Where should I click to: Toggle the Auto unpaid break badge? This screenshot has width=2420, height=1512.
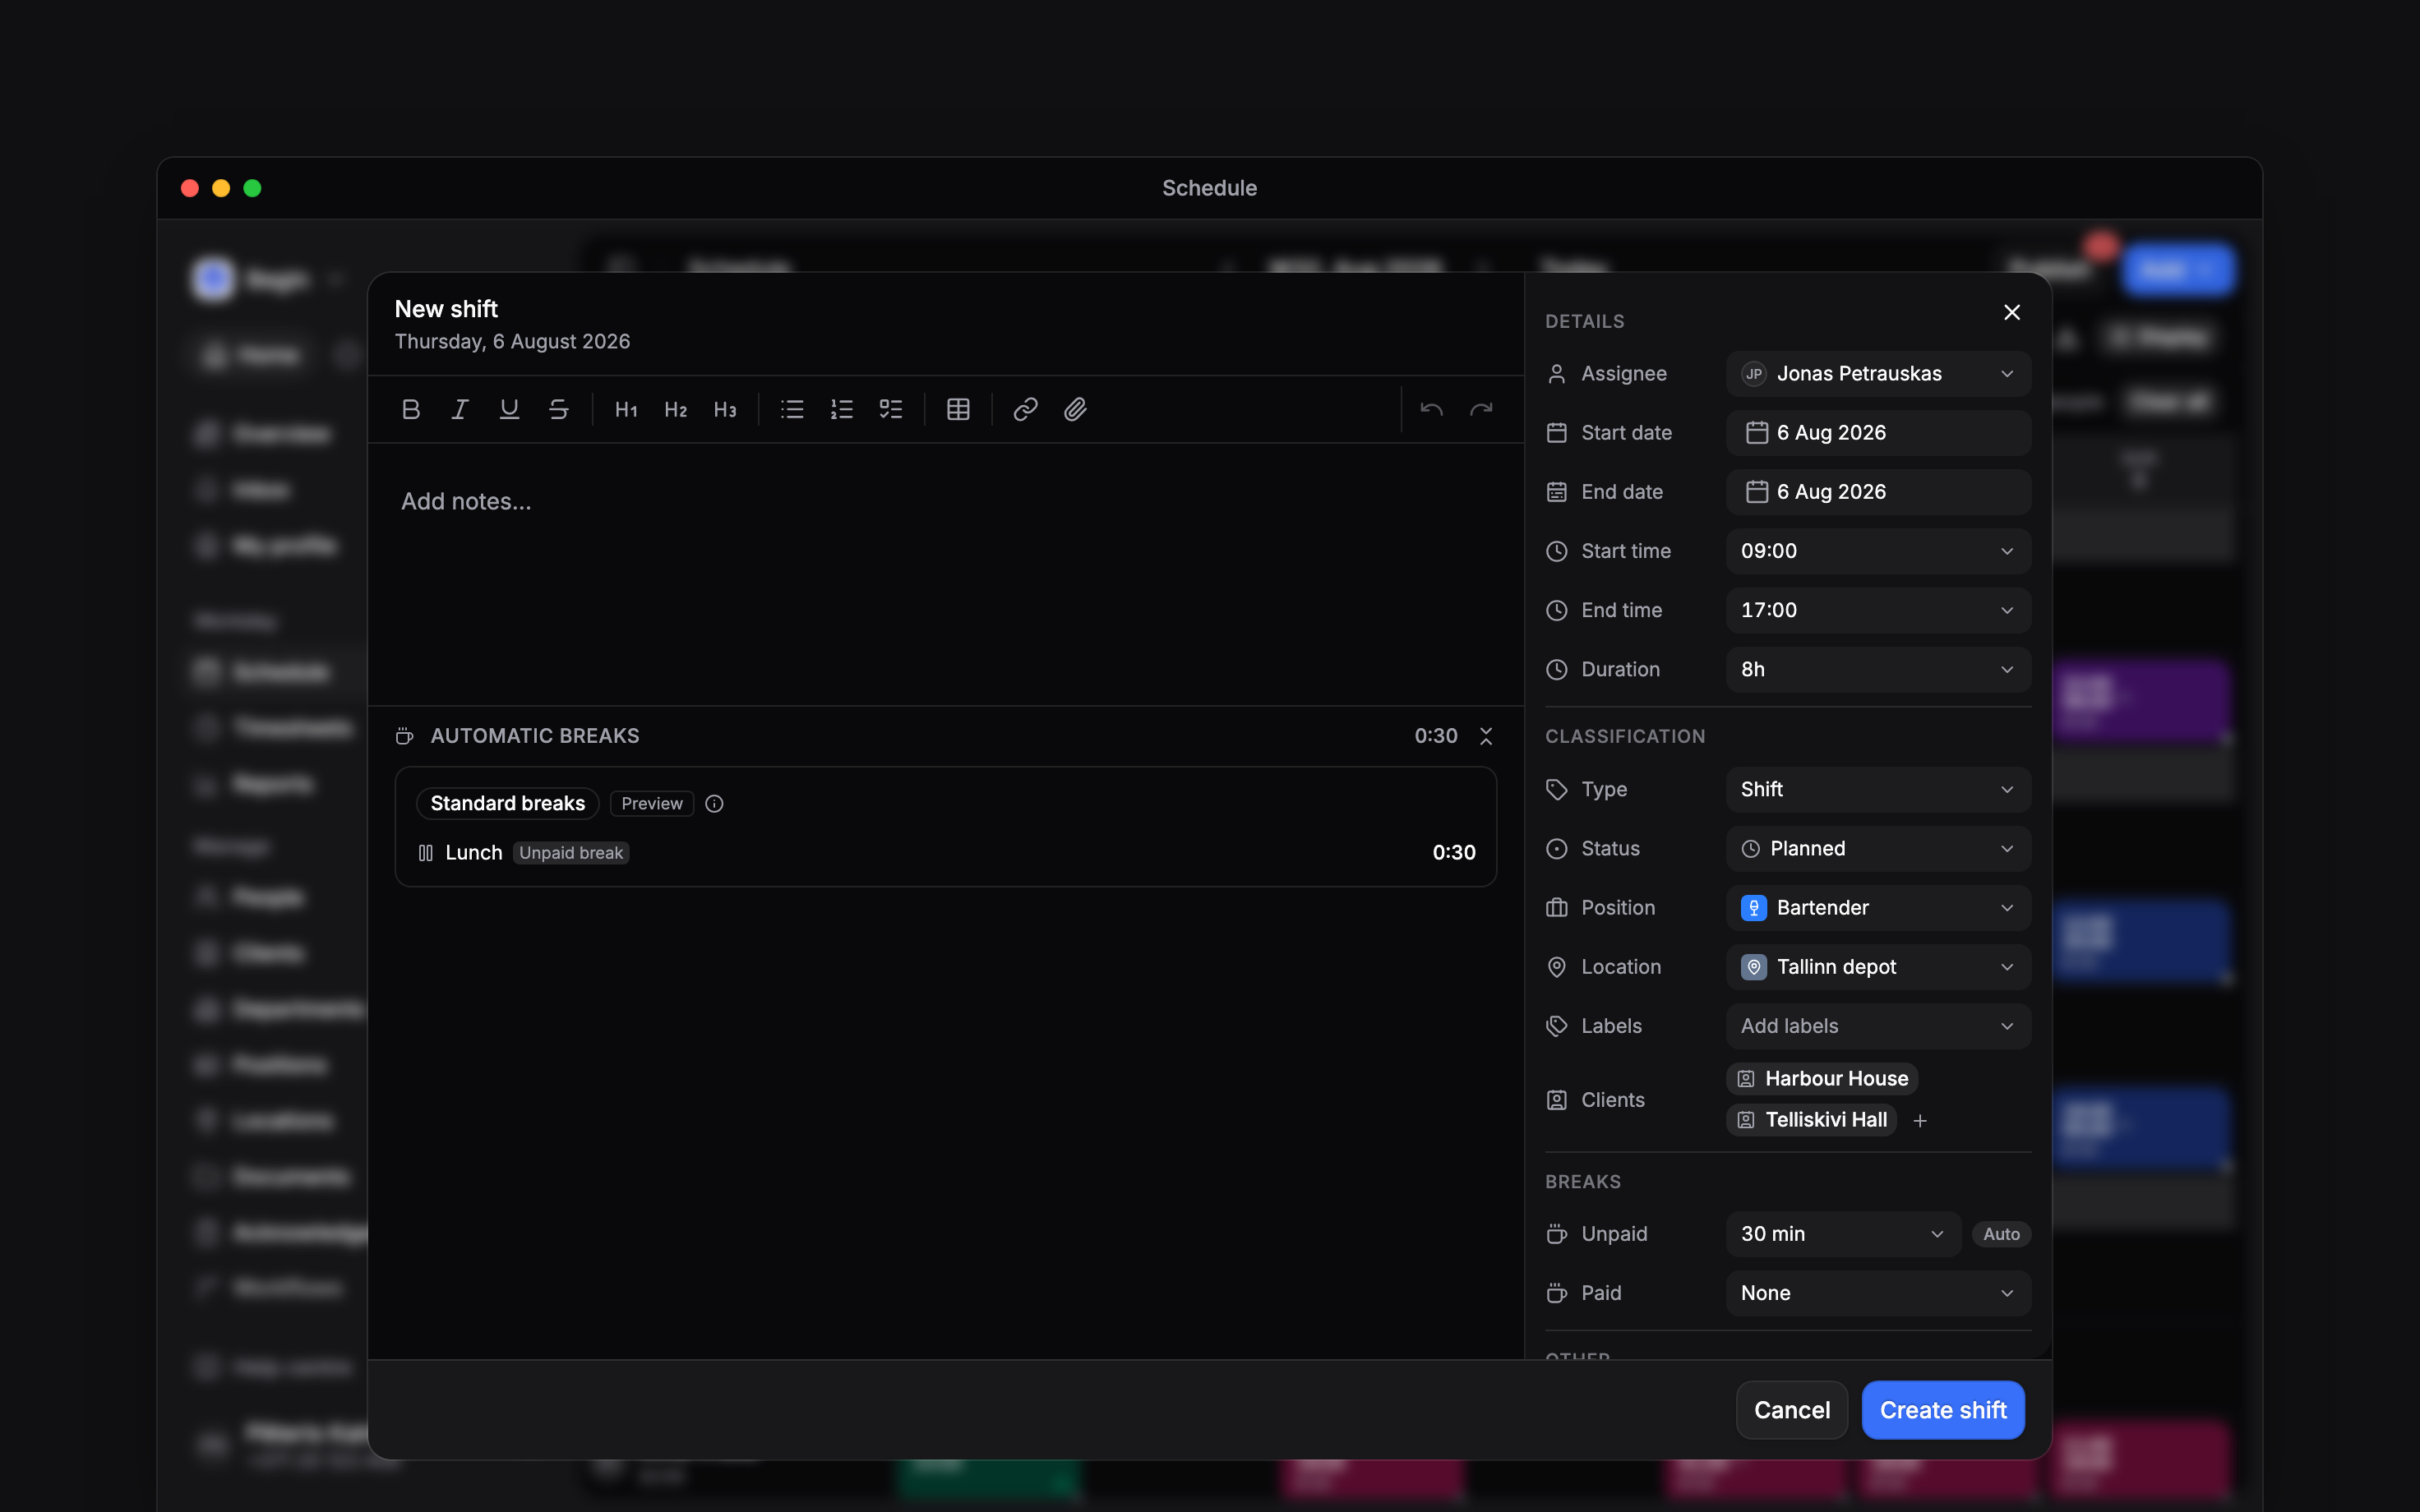pos(2001,1234)
